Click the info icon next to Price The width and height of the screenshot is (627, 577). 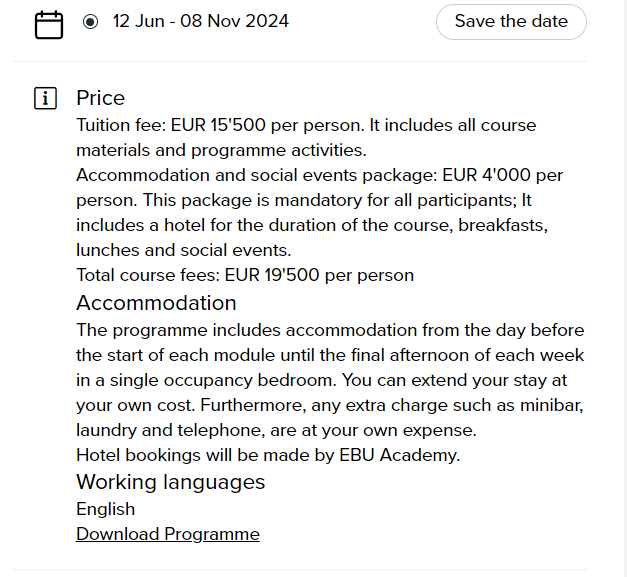(45, 98)
